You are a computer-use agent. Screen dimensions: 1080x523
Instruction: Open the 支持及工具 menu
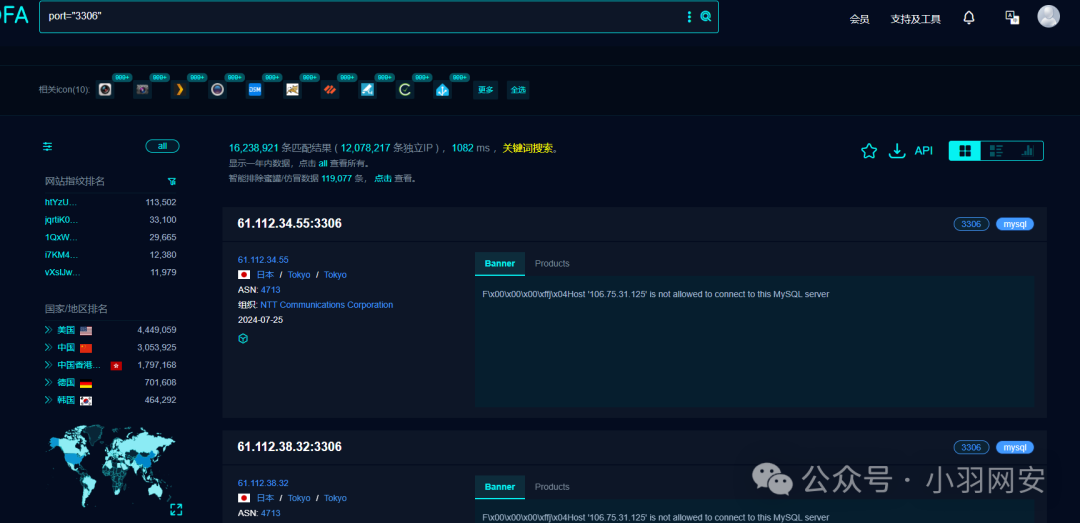point(915,19)
